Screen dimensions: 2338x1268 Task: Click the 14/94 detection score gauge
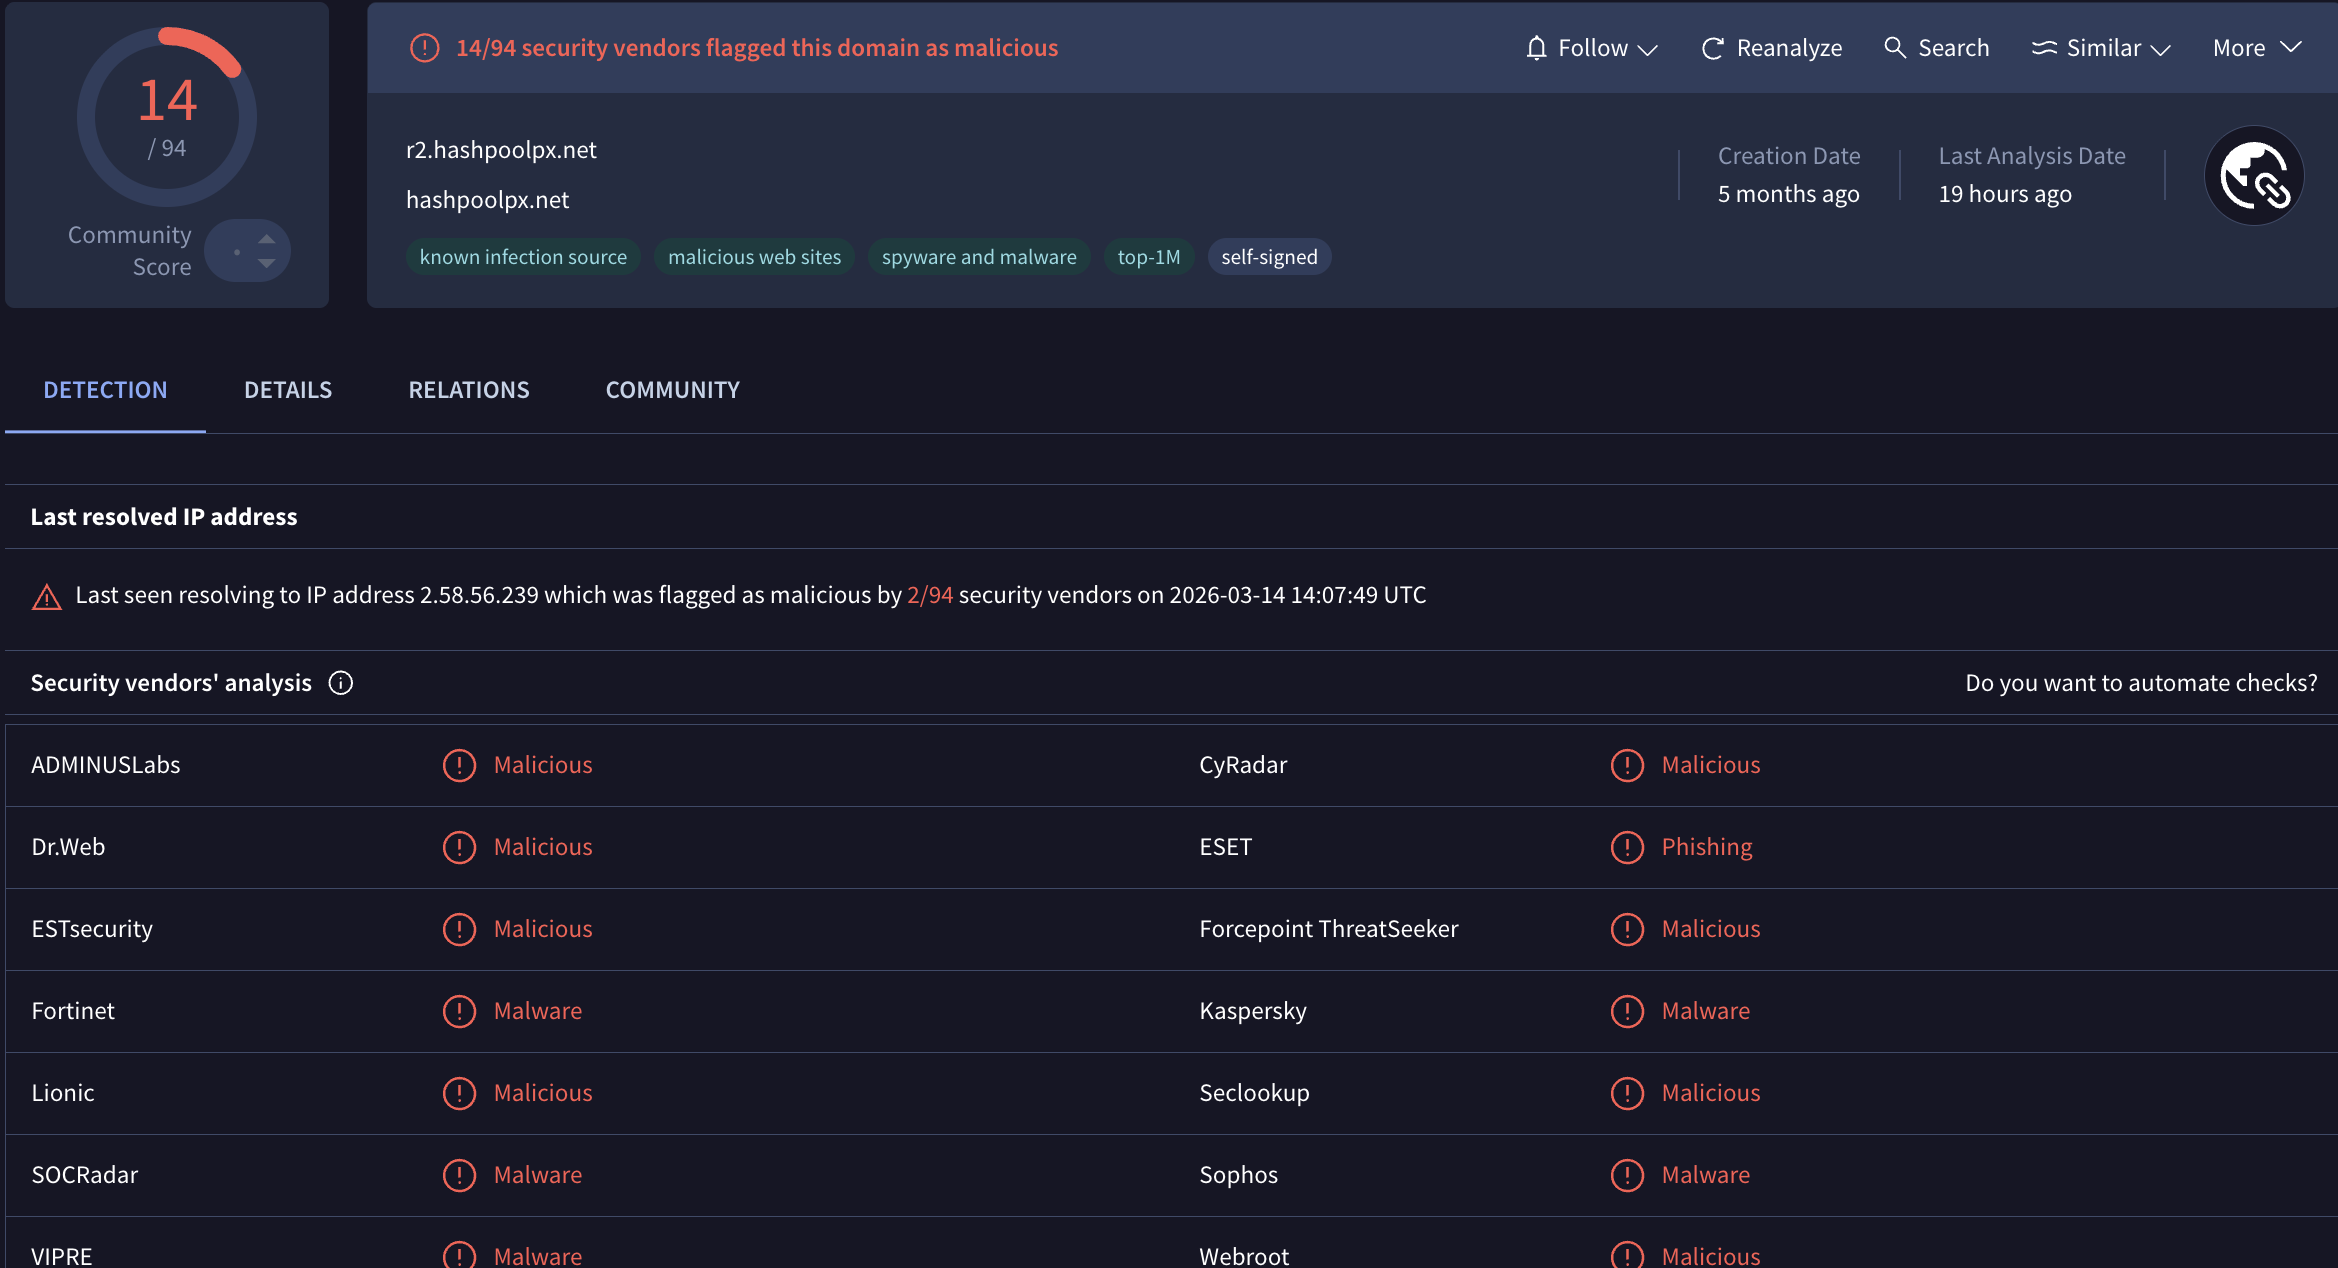(x=167, y=117)
